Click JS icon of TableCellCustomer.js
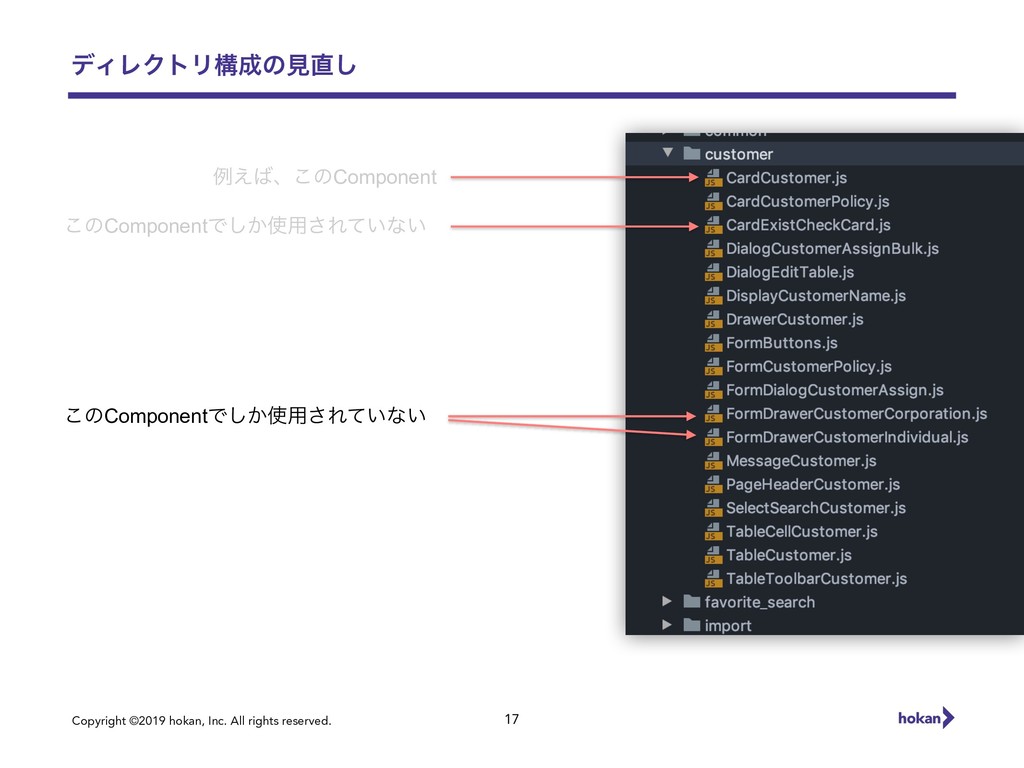The height and width of the screenshot is (768, 1024). click(713, 531)
